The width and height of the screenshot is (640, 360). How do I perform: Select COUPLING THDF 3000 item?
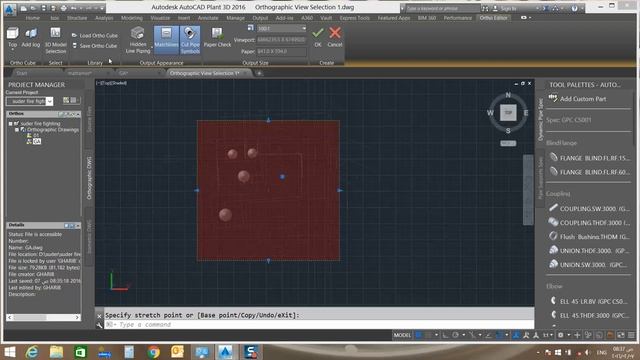point(589,223)
